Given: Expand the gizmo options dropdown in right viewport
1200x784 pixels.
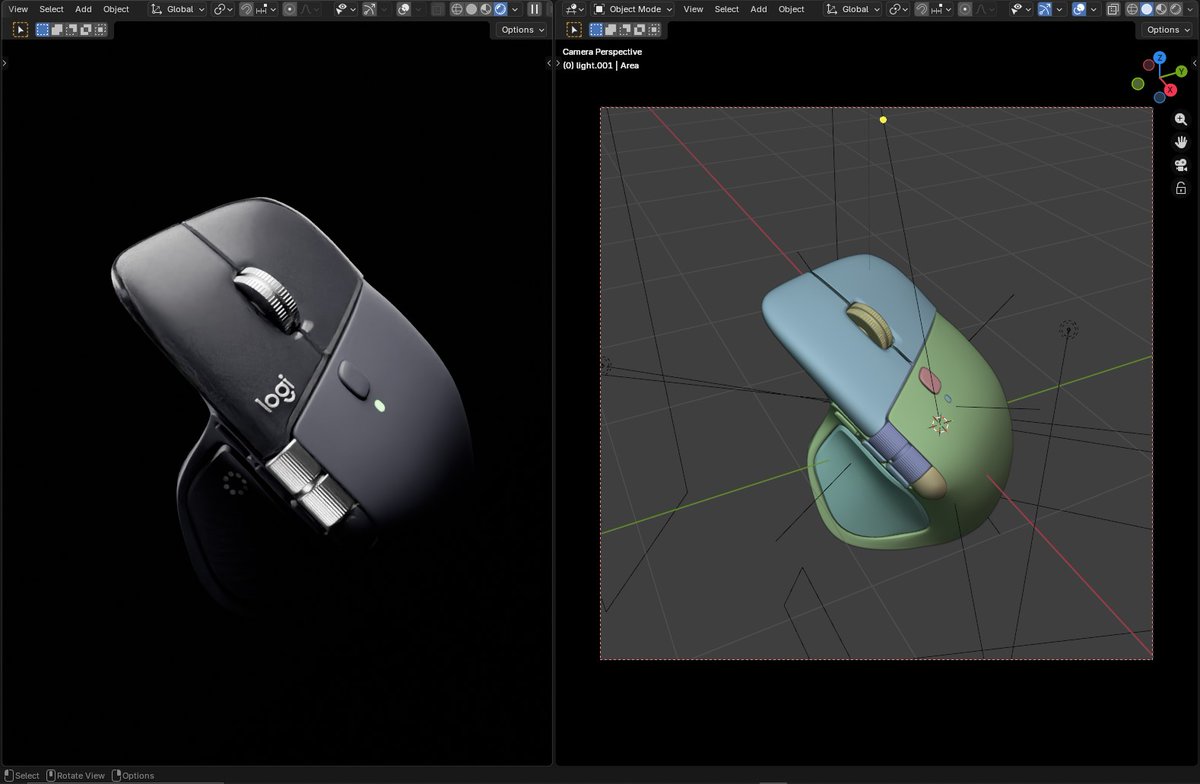Looking at the screenshot, I should point(1060,9).
